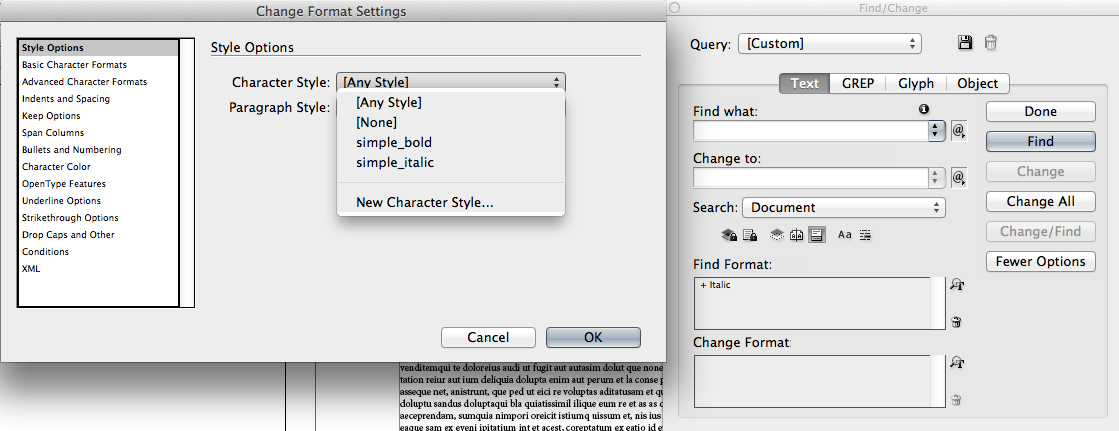Screen dimensions: 1119x431
Task: Open special characters menu for Change to
Action: pyautogui.click(x=958, y=177)
